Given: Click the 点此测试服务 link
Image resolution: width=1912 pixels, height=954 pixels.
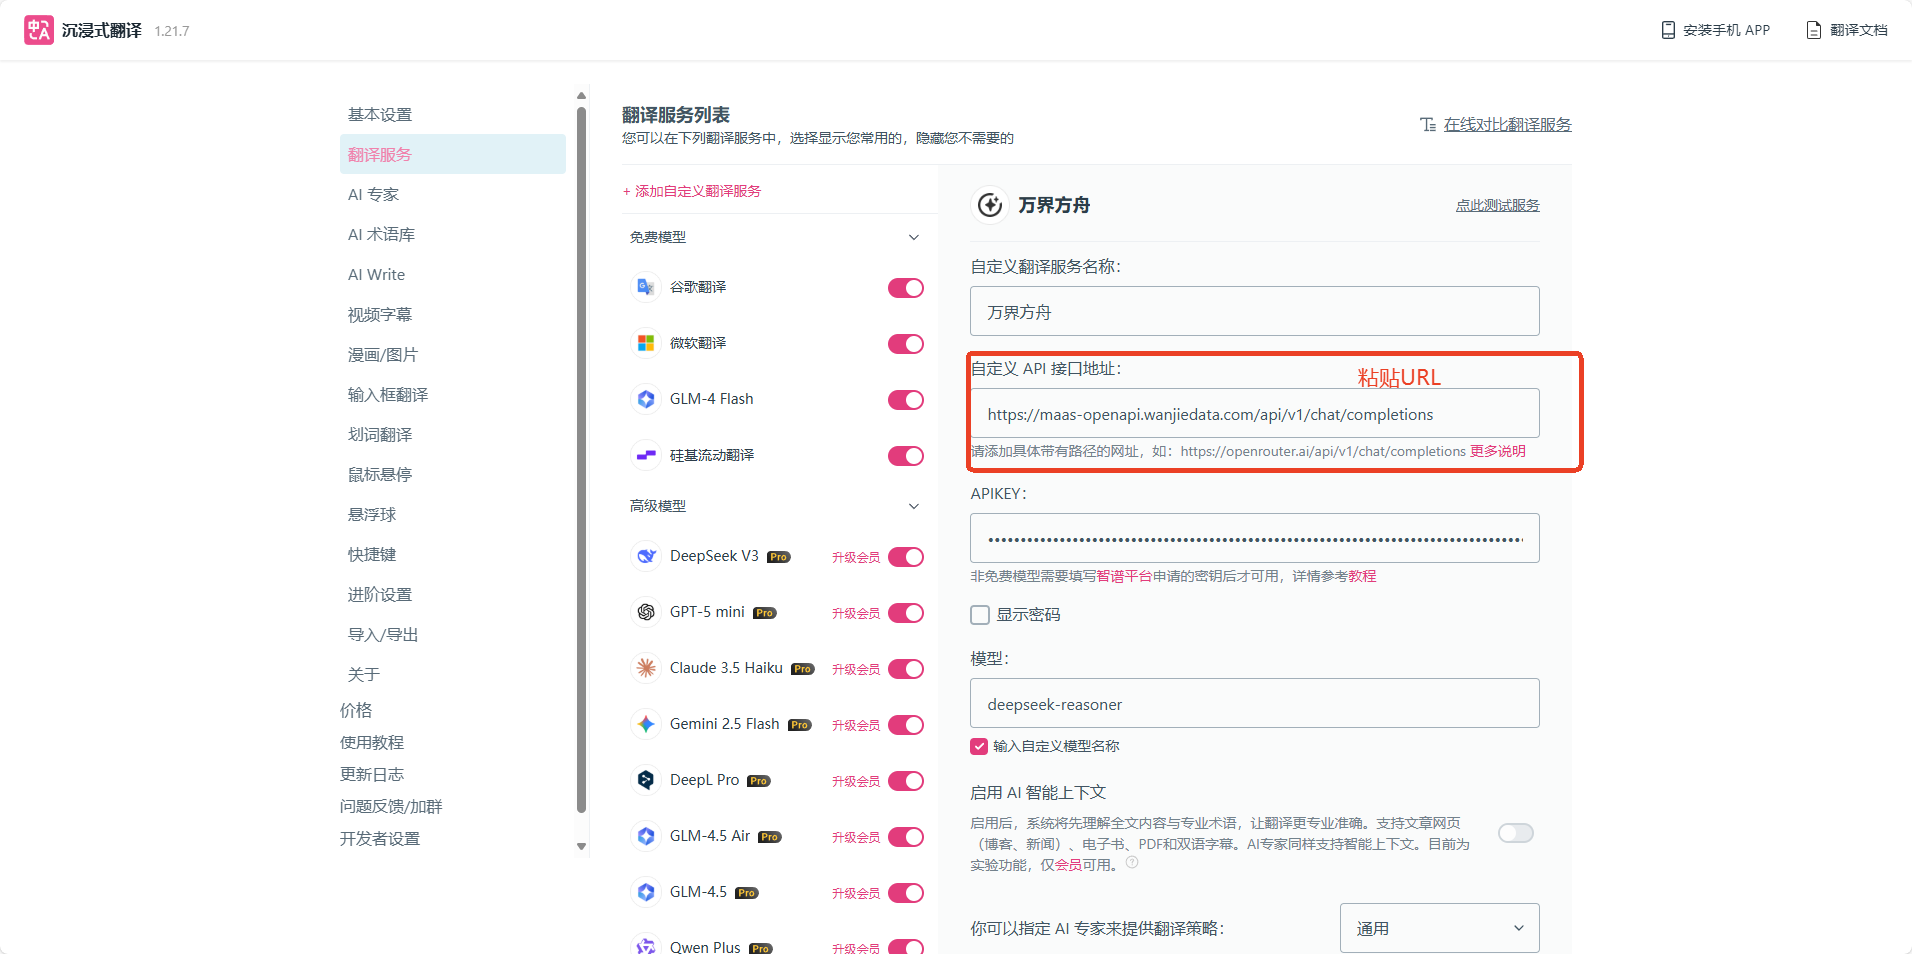Looking at the screenshot, I should (x=1497, y=205).
